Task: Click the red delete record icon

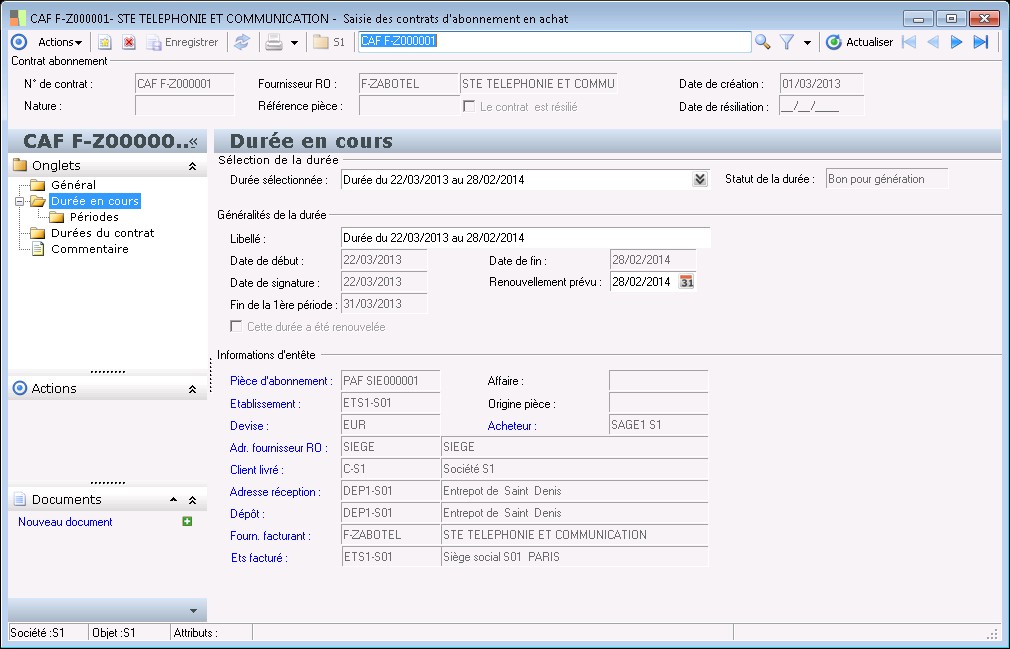Action: [x=129, y=42]
